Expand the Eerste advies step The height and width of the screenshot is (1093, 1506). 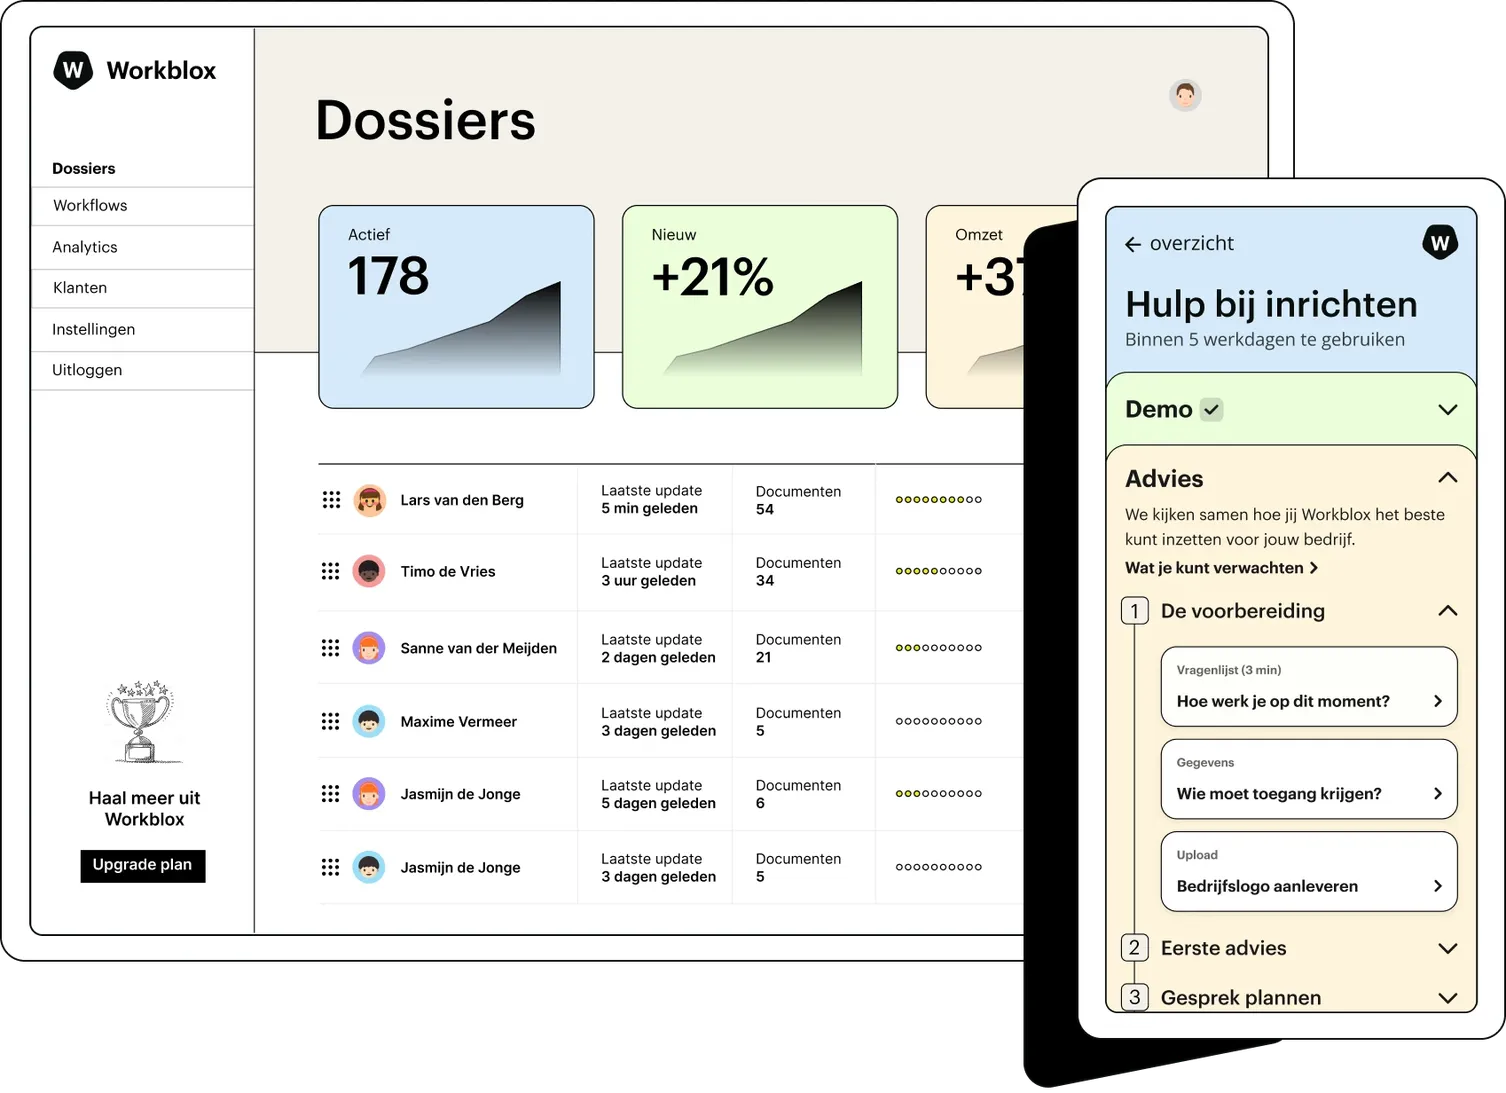1447,948
